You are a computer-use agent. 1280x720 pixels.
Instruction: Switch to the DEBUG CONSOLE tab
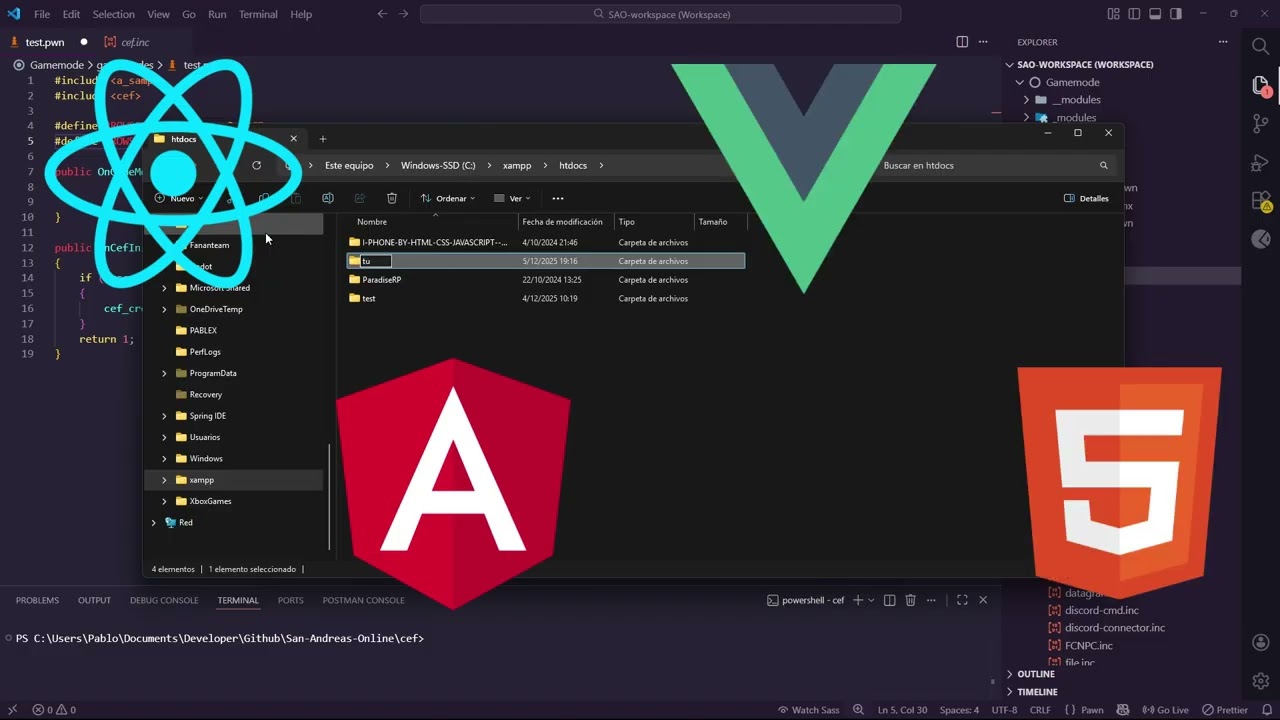pyautogui.click(x=164, y=600)
